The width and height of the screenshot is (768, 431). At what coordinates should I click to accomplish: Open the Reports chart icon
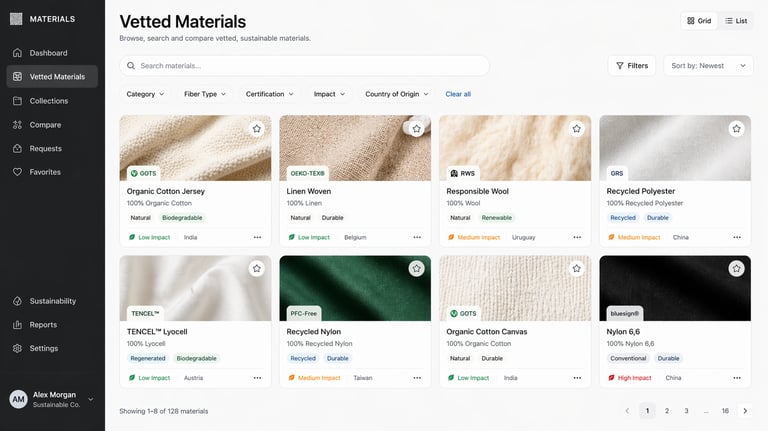tap(18, 325)
